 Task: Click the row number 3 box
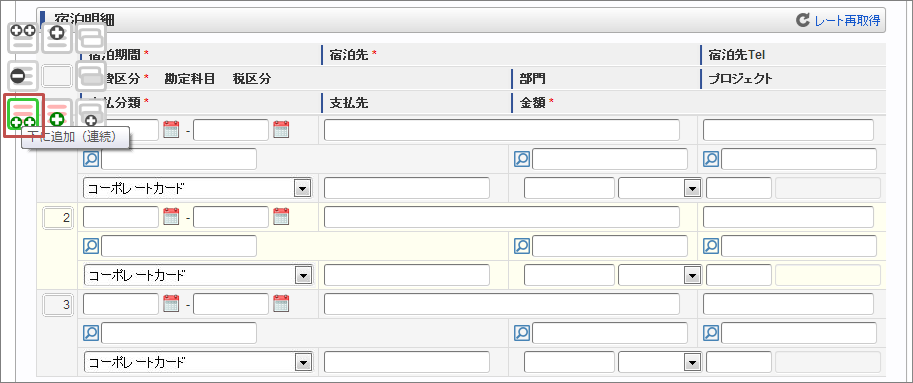[58, 304]
